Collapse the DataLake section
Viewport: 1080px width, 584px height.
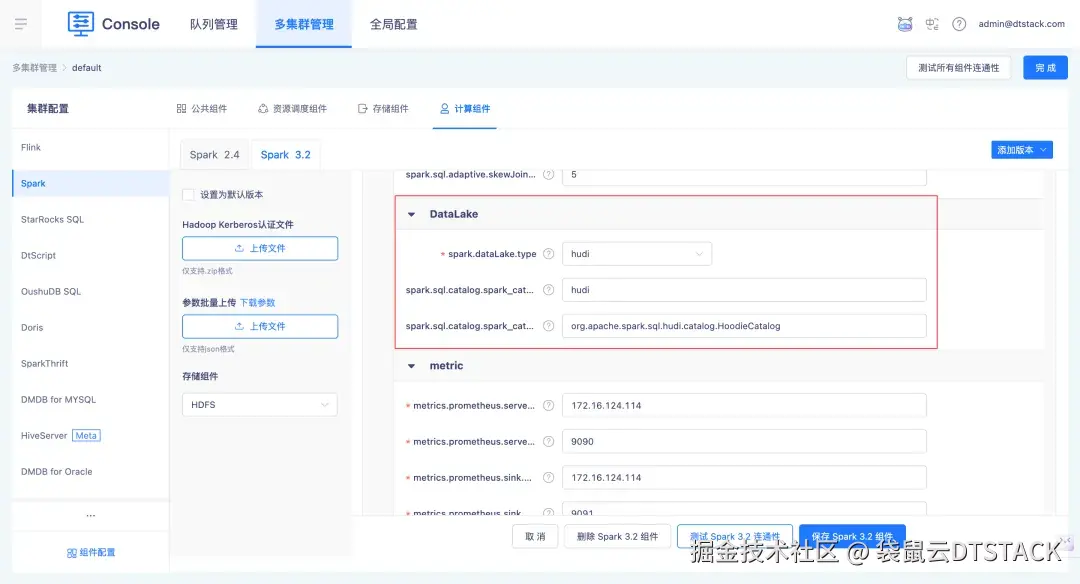point(410,213)
